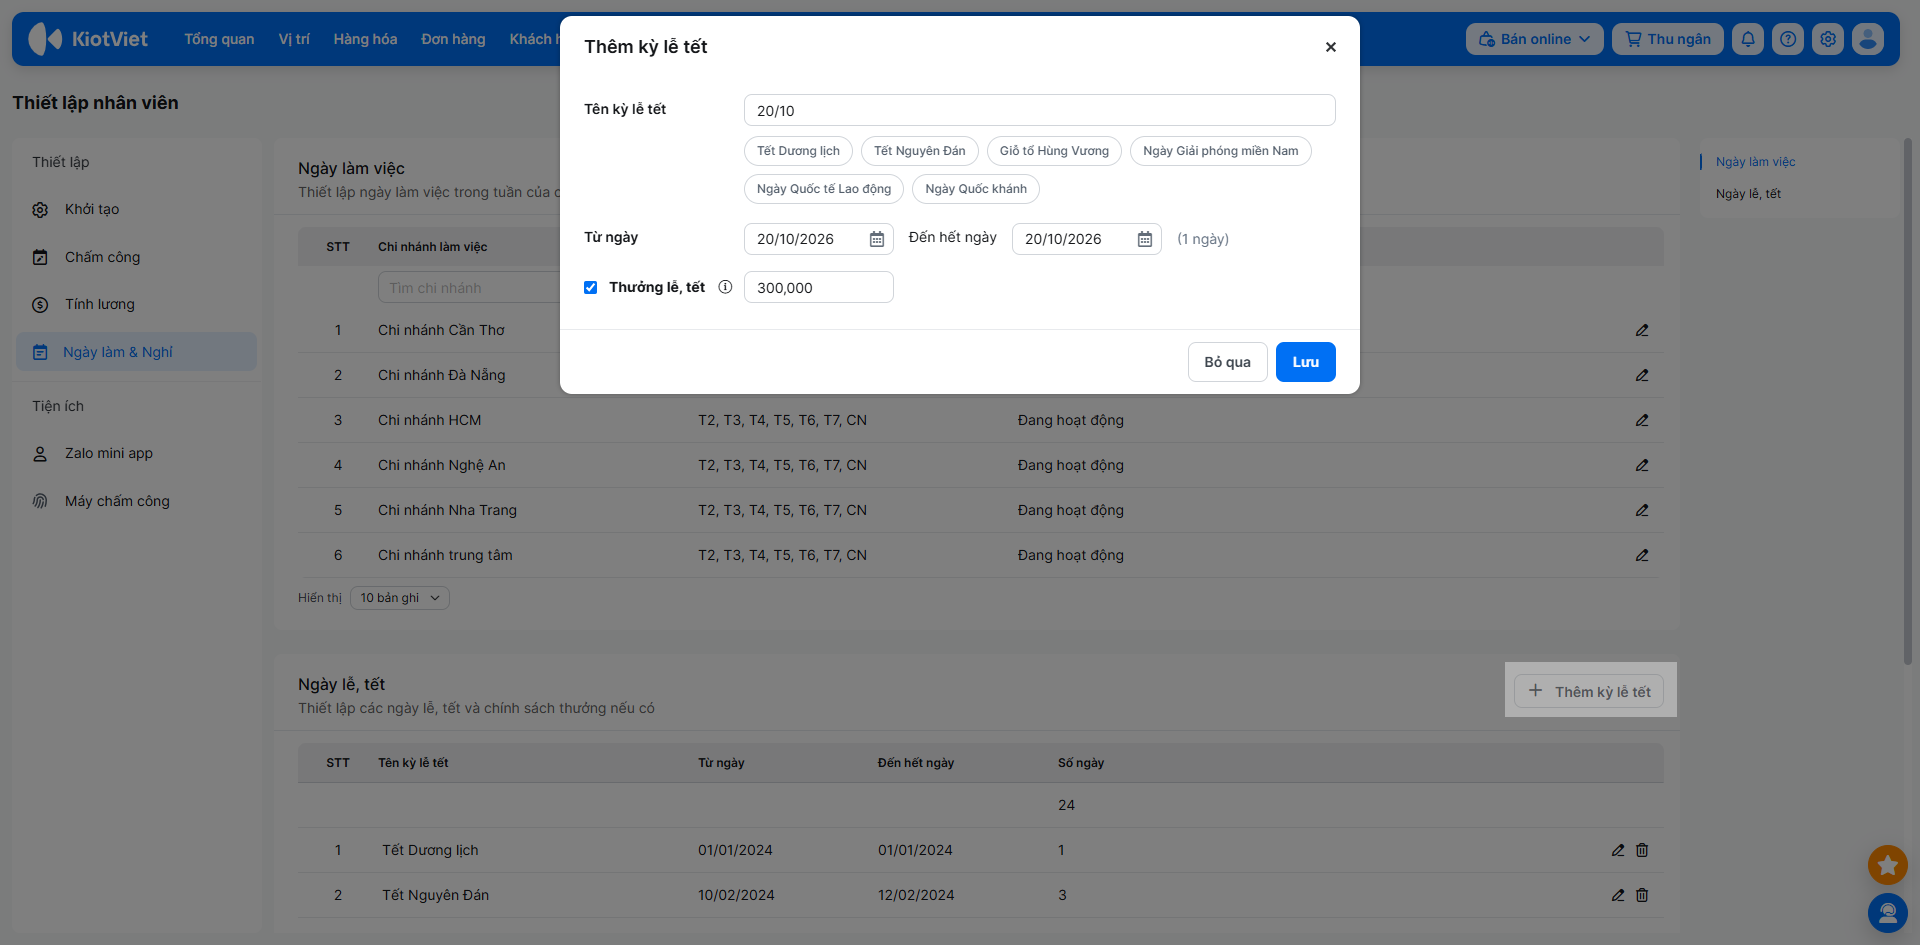Choose the Ngày Giải phóng miền Nam chip
The image size is (1920, 945).
1220,151
